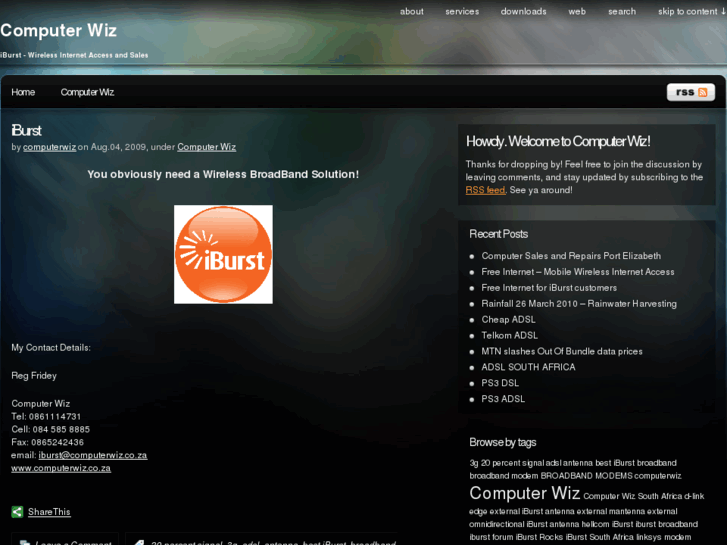This screenshot has width=727, height=545.
Task: Click You obviously need a Wireless BroadBand headline
Action: pyautogui.click(x=223, y=174)
